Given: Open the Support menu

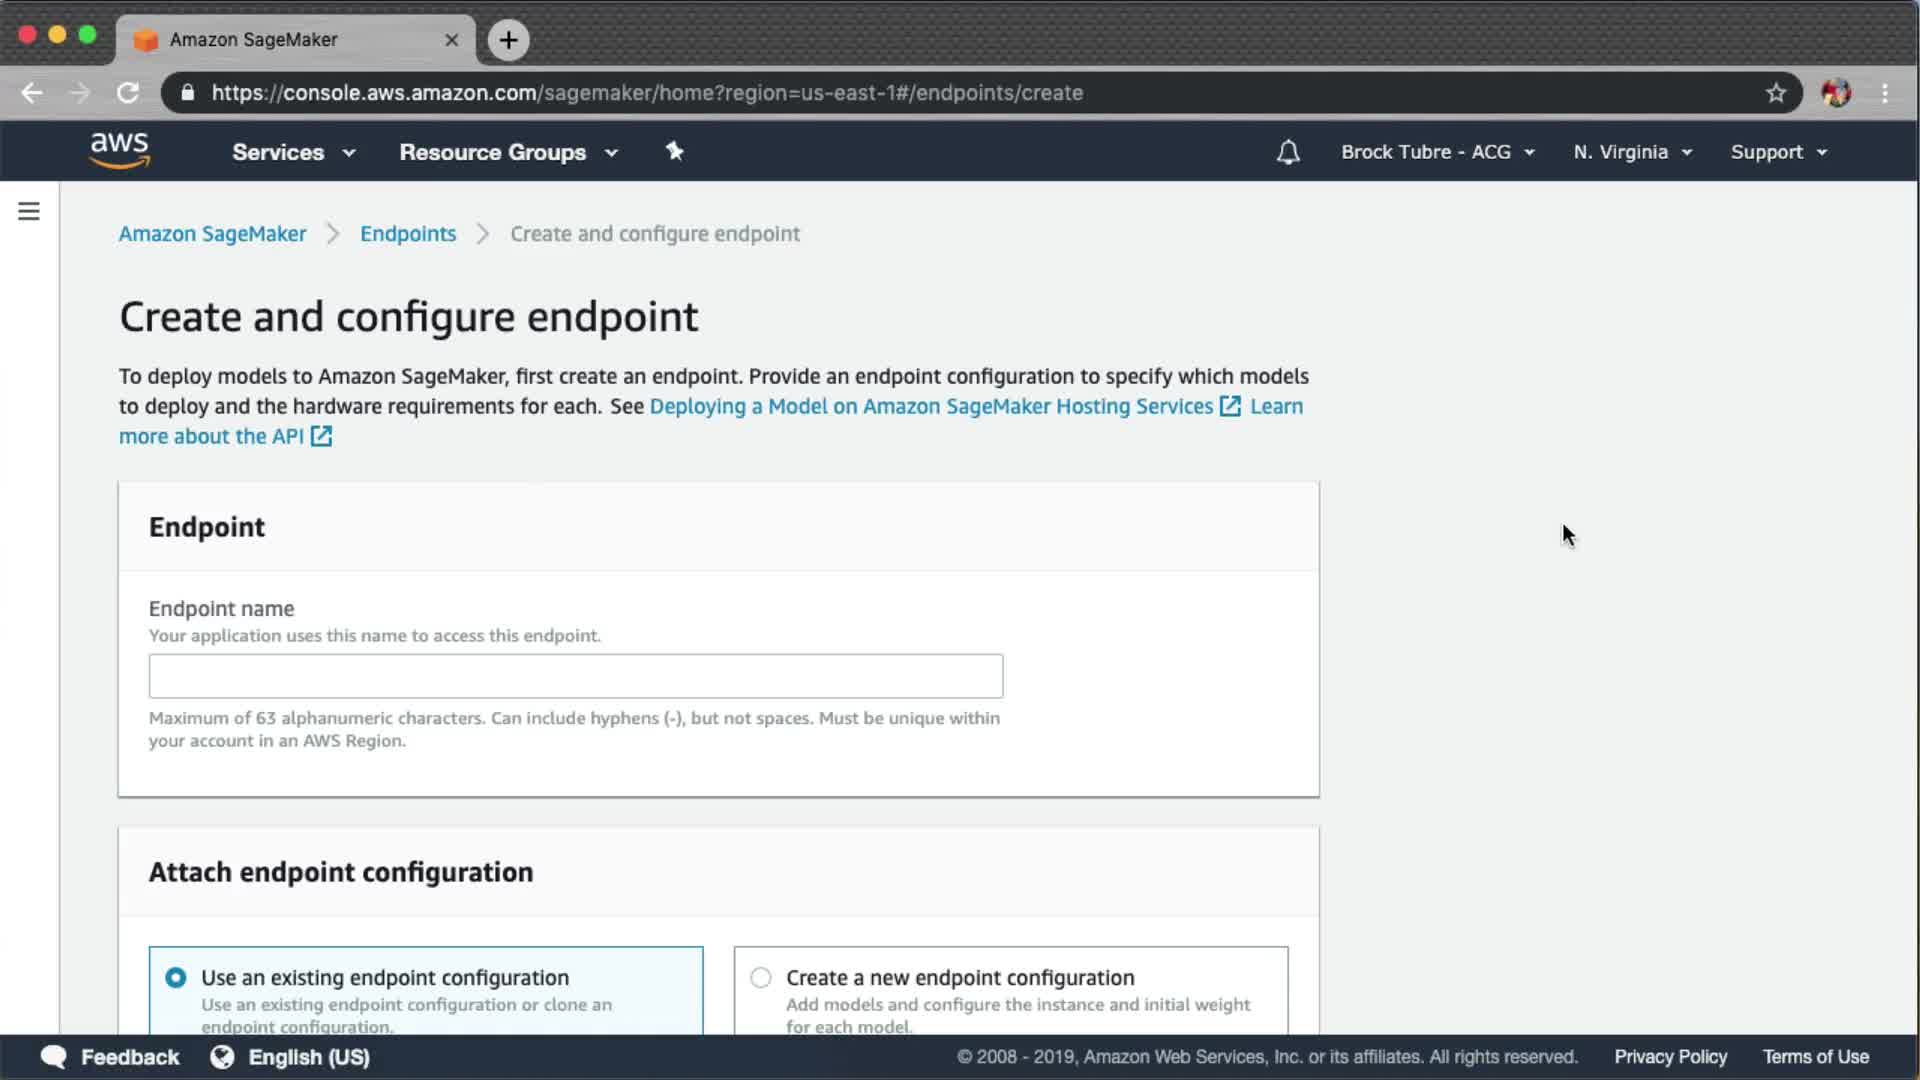Looking at the screenshot, I should coord(1778,152).
